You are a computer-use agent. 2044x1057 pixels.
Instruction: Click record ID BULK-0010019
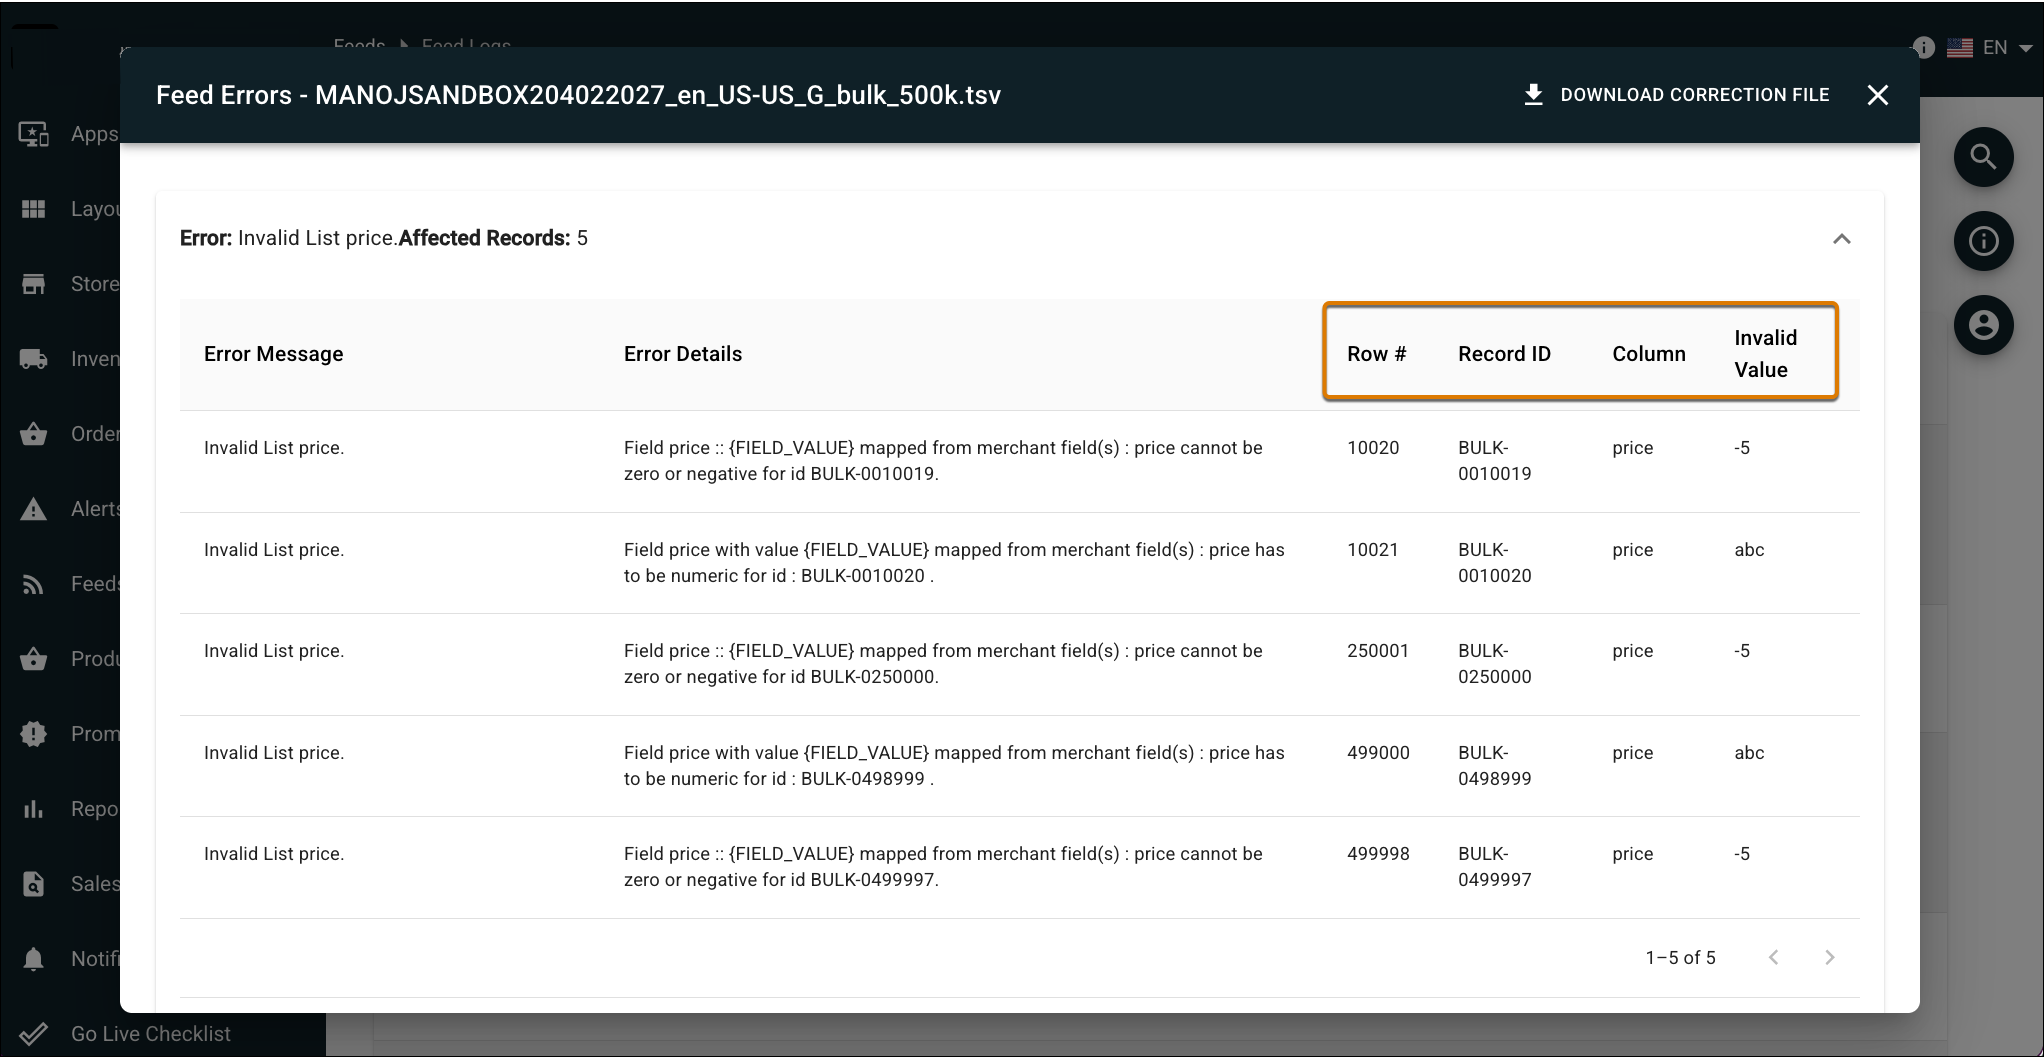pos(1494,461)
